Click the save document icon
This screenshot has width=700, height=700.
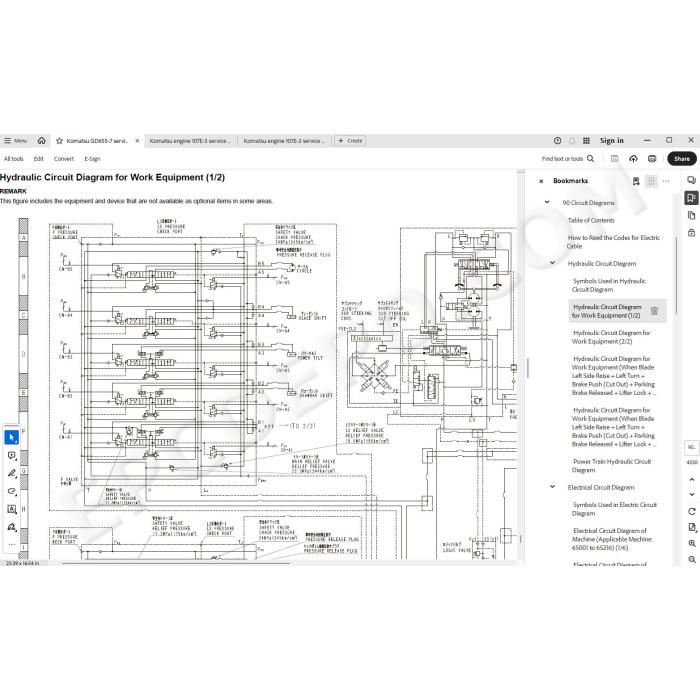pos(615,158)
